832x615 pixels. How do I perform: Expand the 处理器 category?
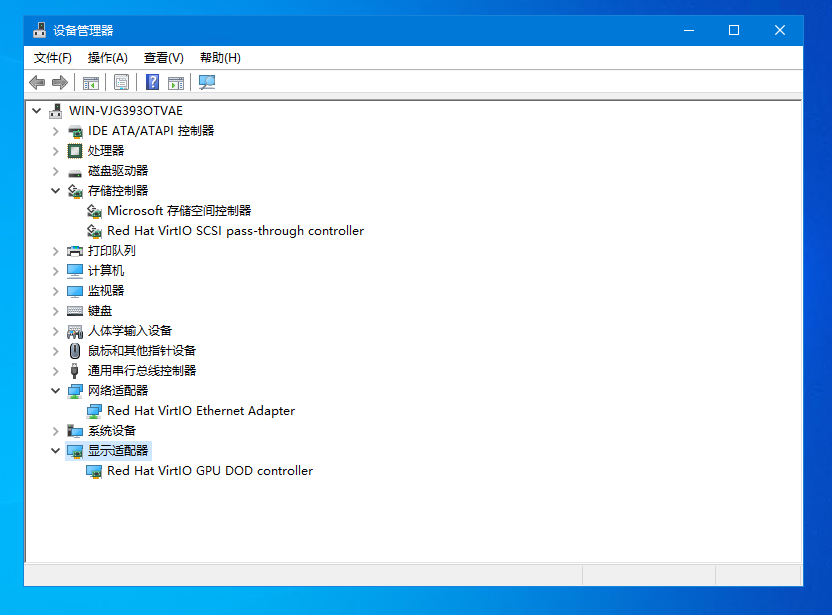[x=57, y=150]
